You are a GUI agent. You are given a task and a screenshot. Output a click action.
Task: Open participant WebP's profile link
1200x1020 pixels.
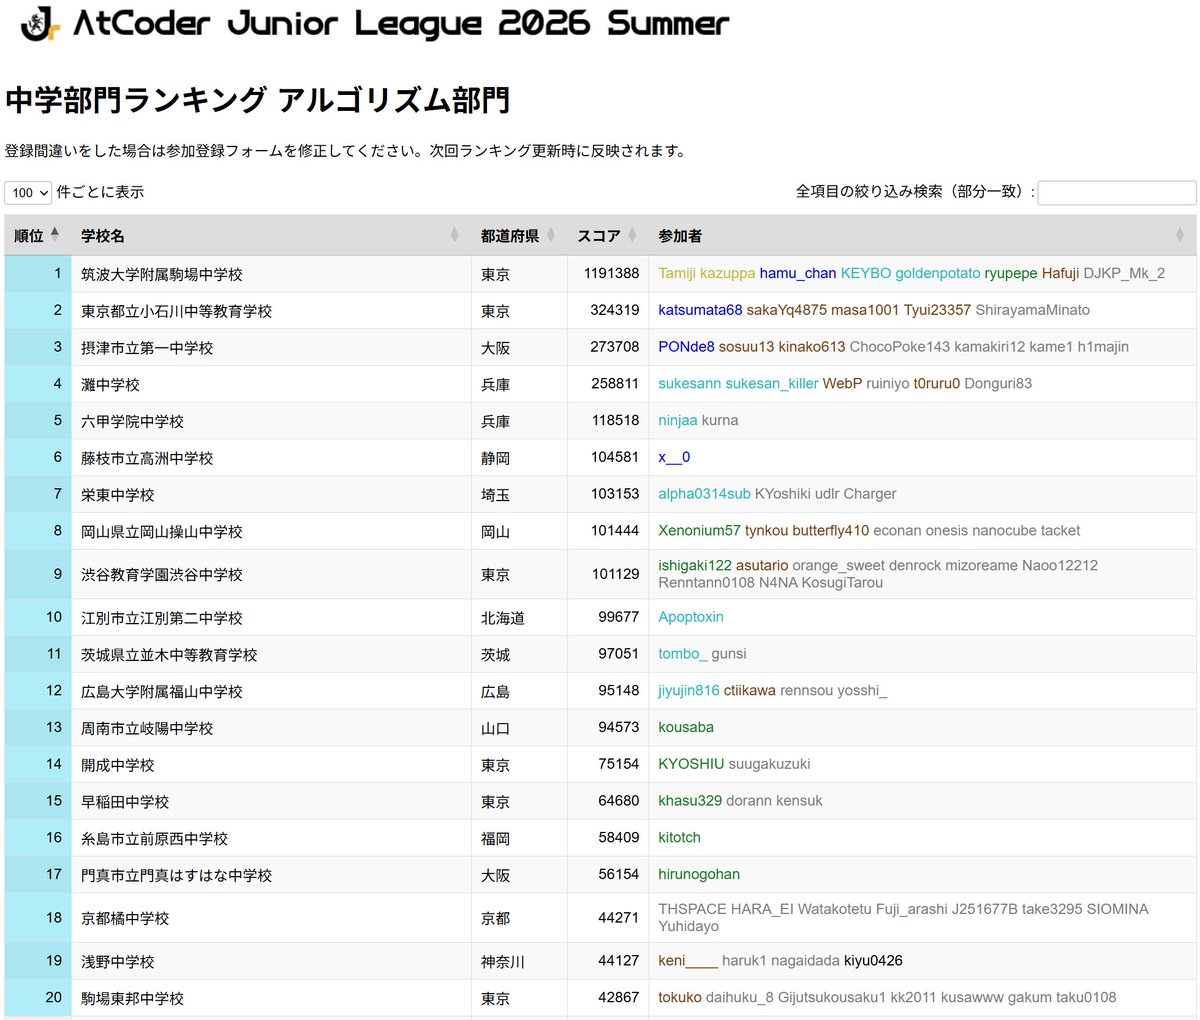[x=842, y=383]
